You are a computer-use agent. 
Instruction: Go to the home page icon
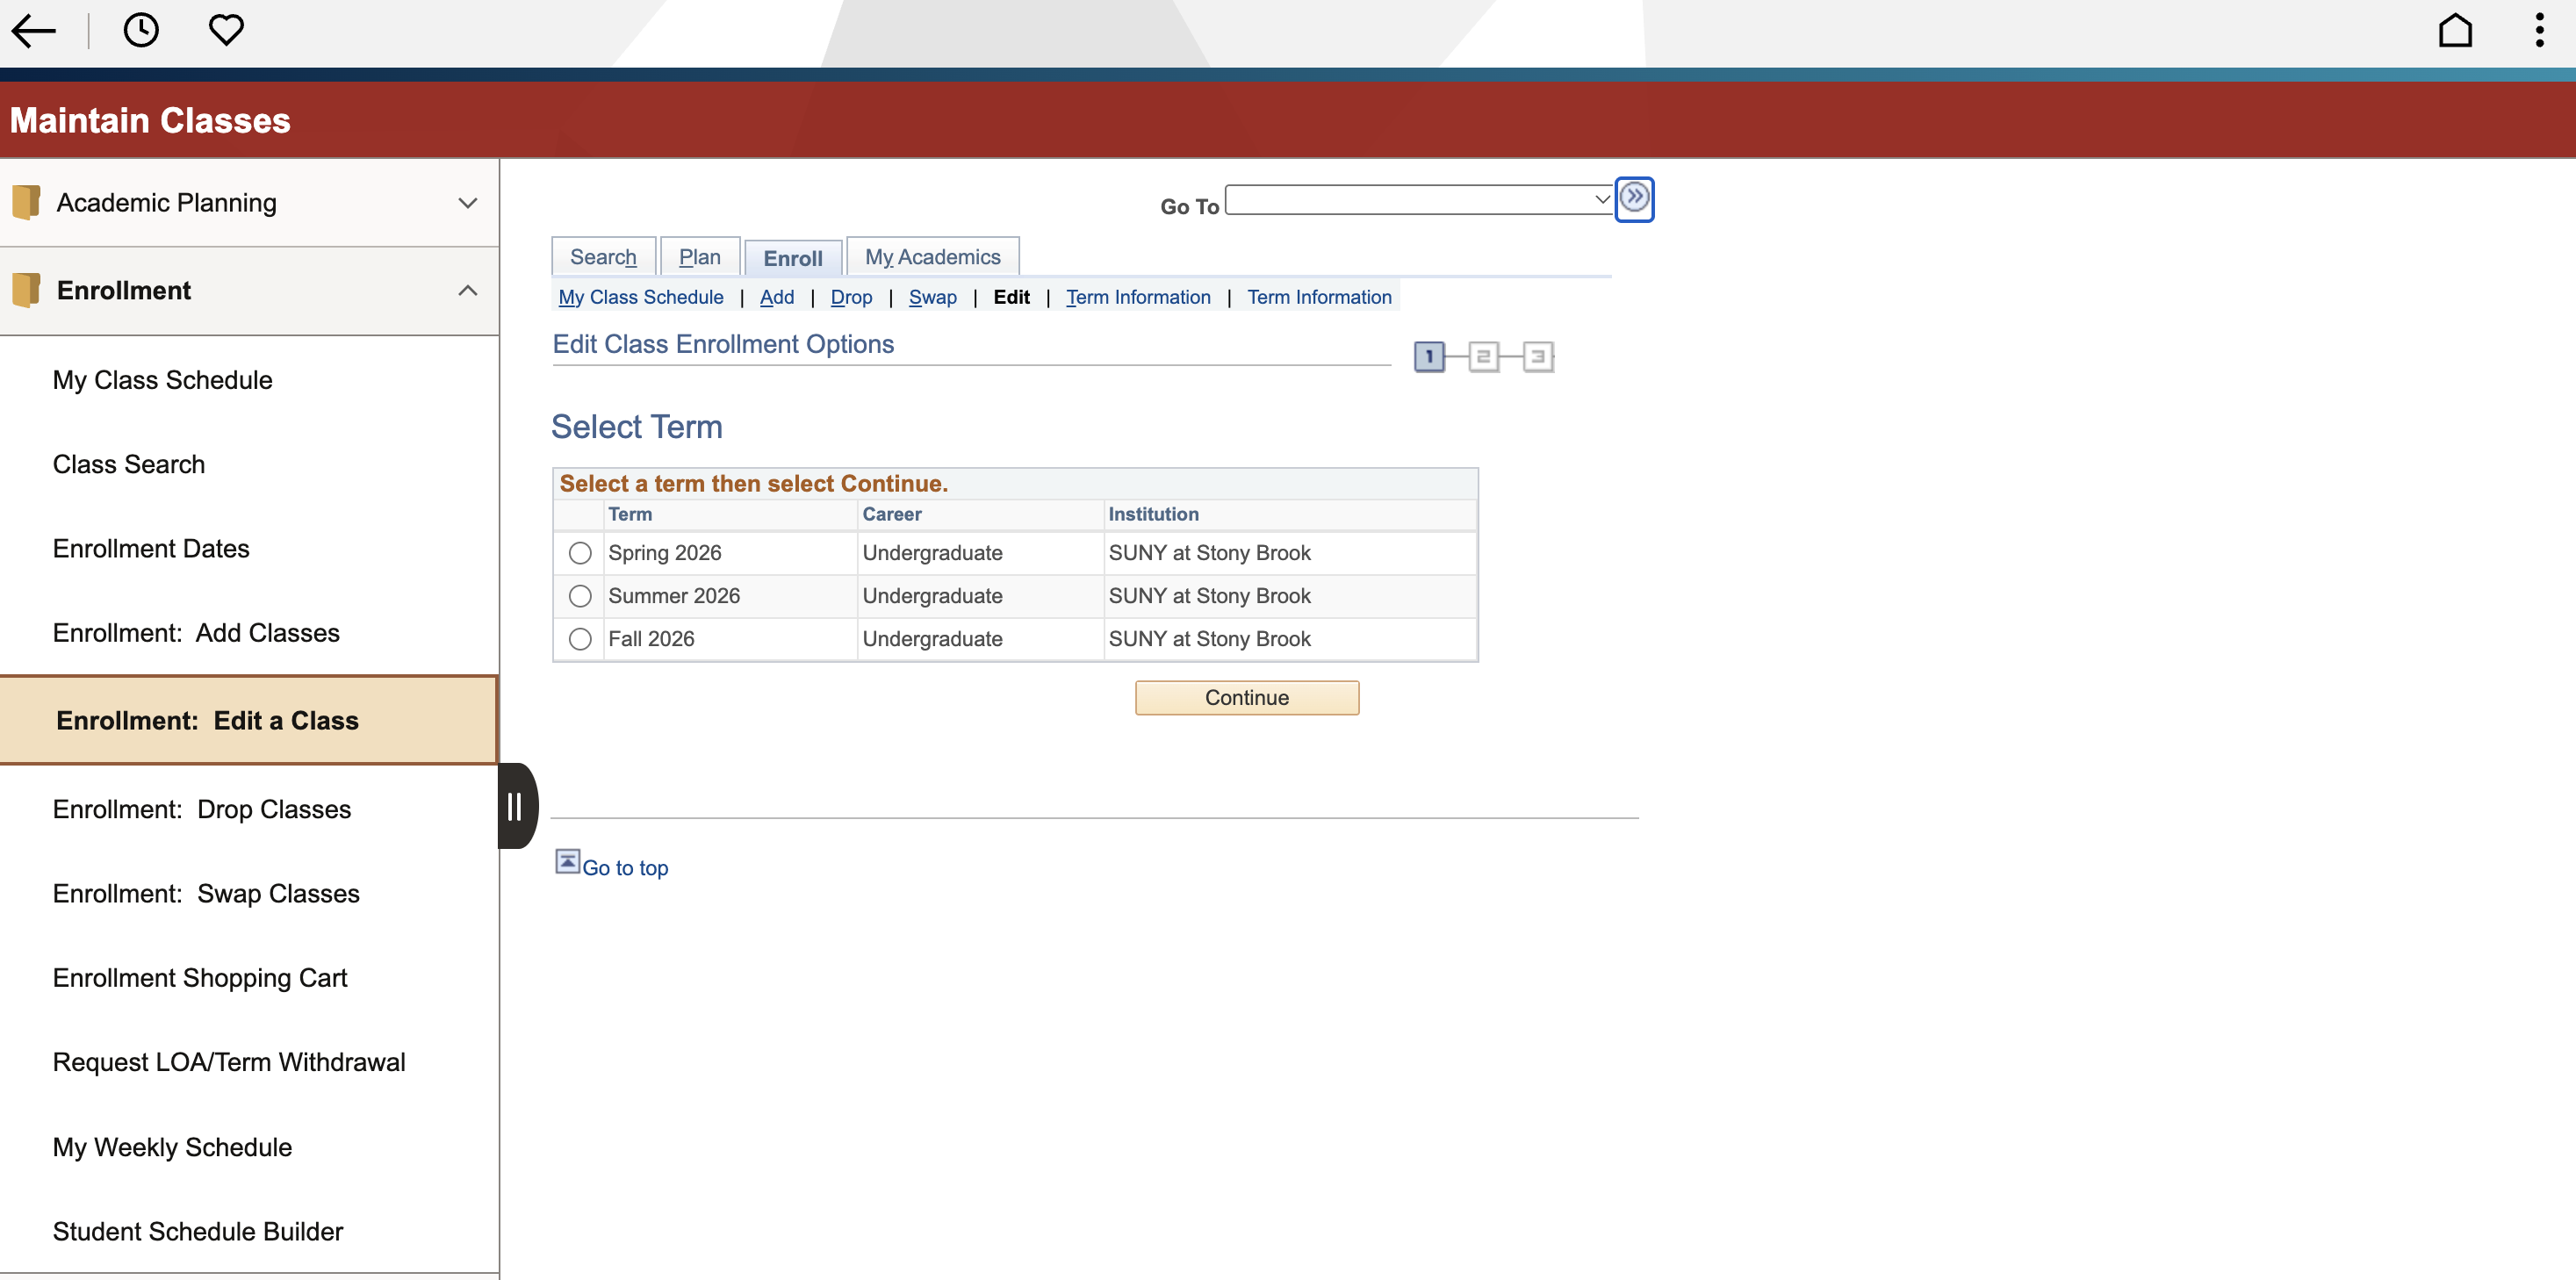click(x=2455, y=31)
